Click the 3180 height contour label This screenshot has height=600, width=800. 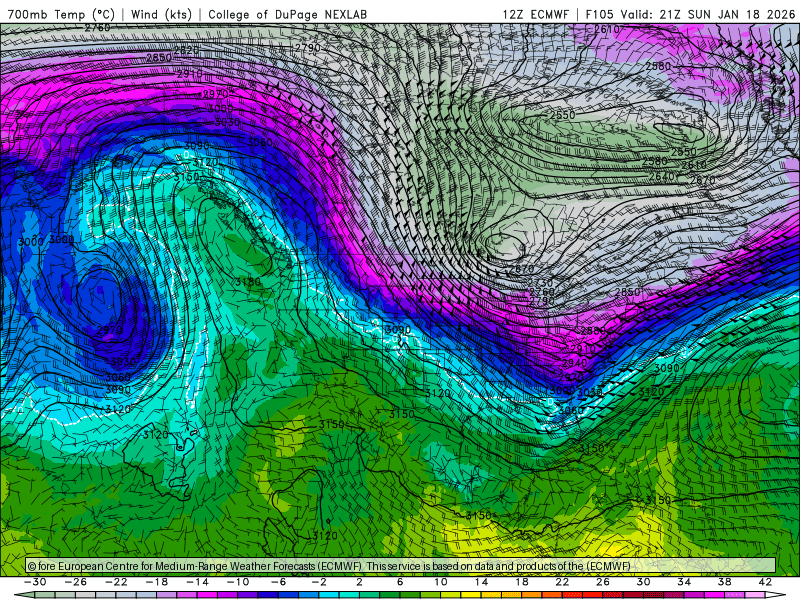248,282
